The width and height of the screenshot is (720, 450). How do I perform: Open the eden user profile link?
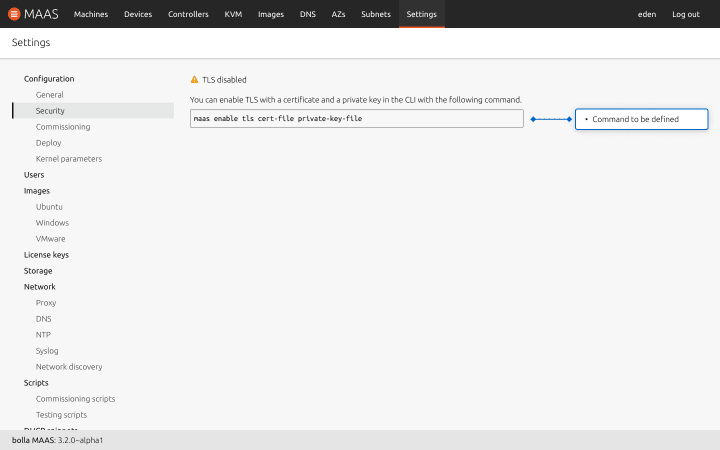pyautogui.click(x=647, y=14)
